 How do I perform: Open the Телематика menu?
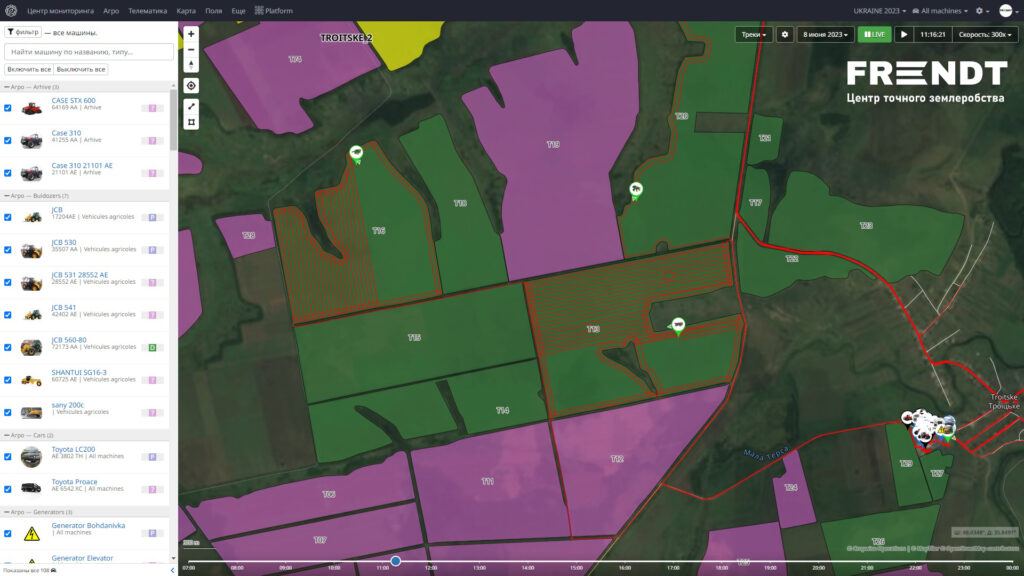point(148,10)
